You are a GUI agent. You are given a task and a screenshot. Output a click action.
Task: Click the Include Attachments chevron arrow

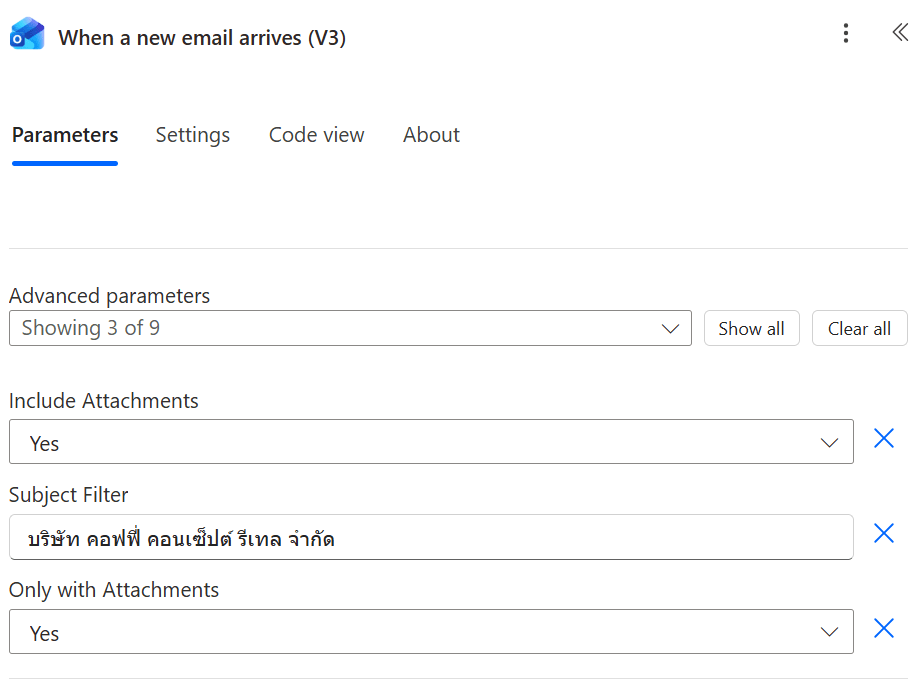pyautogui.click(x=829, y=443)
